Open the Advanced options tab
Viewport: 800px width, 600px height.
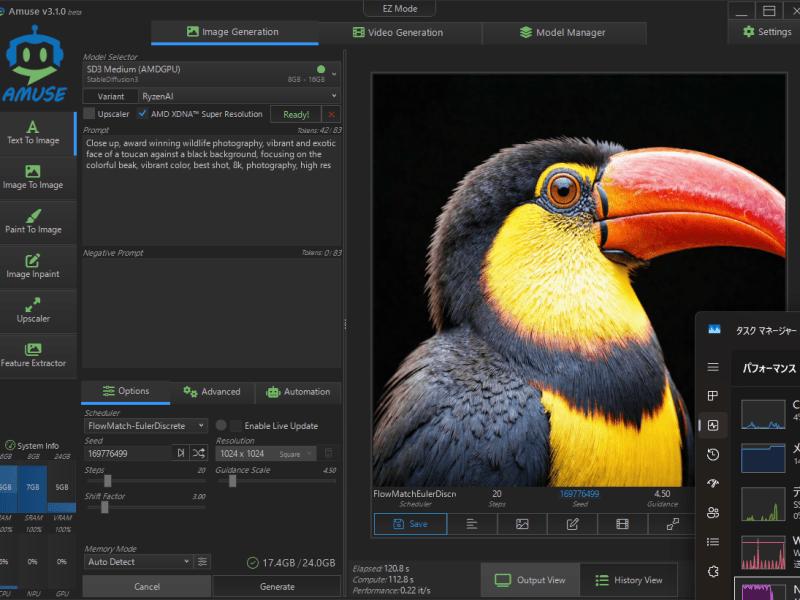coord(212,391)
